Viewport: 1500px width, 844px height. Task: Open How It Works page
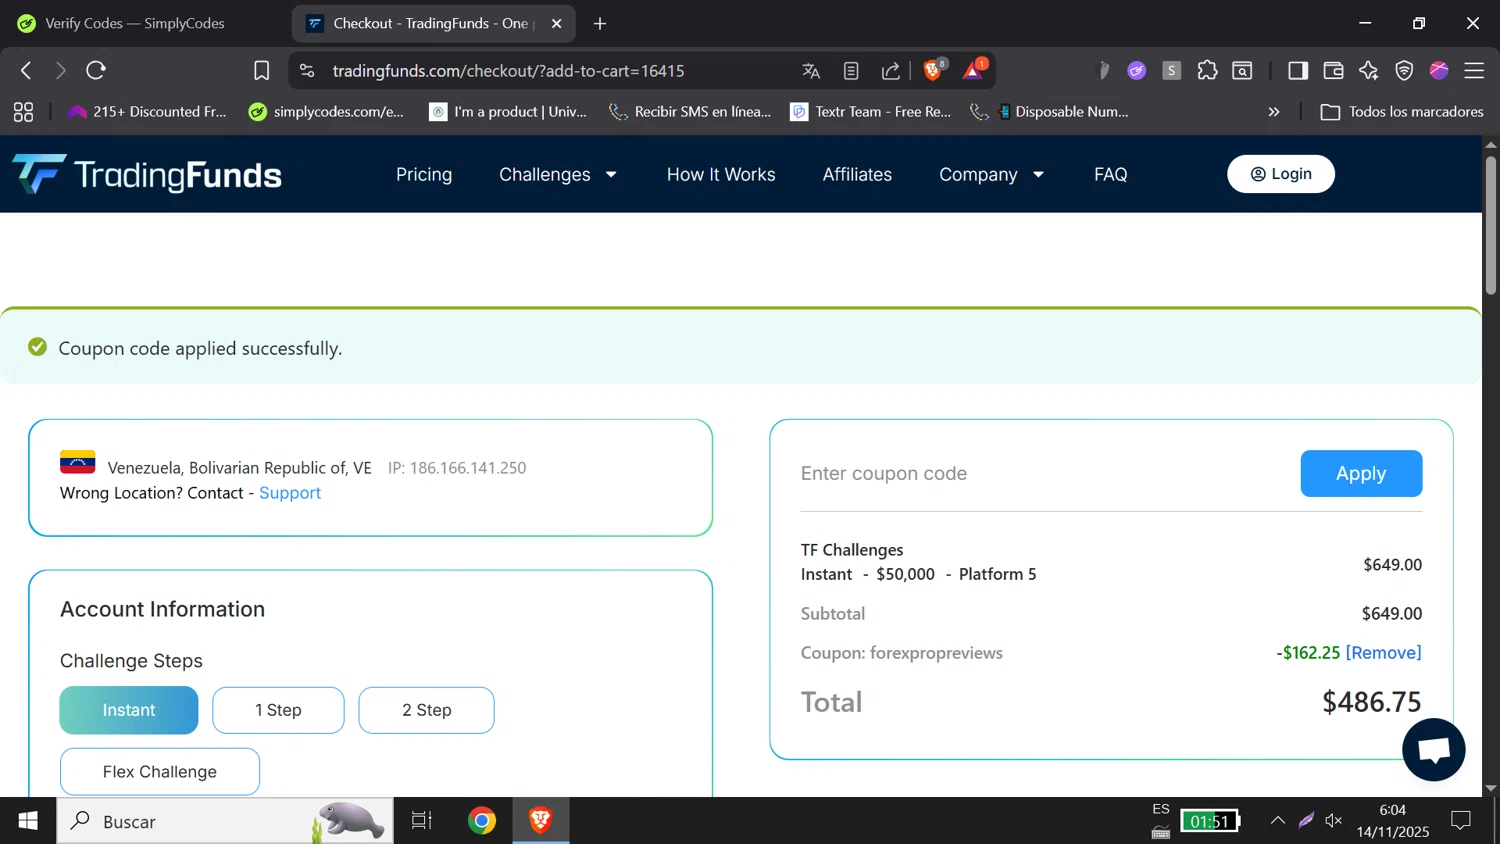click(721, 175)
